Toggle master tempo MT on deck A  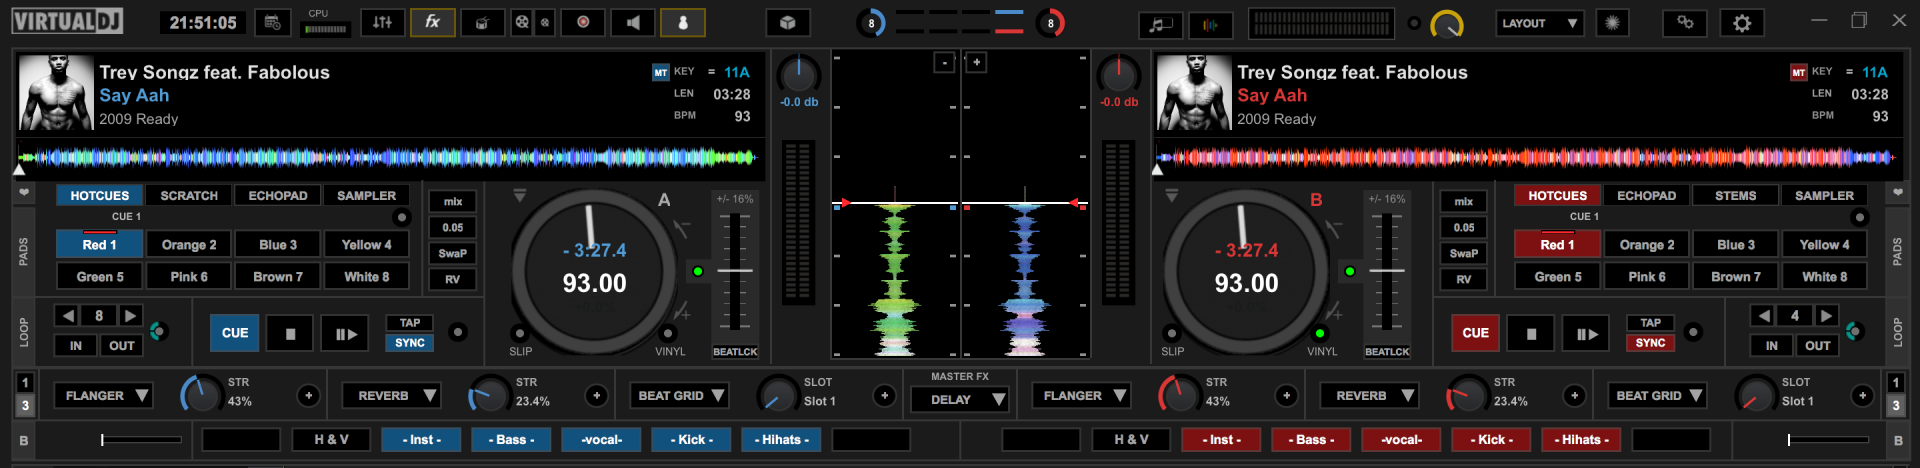pyautogui.click(x=660, y=72)
